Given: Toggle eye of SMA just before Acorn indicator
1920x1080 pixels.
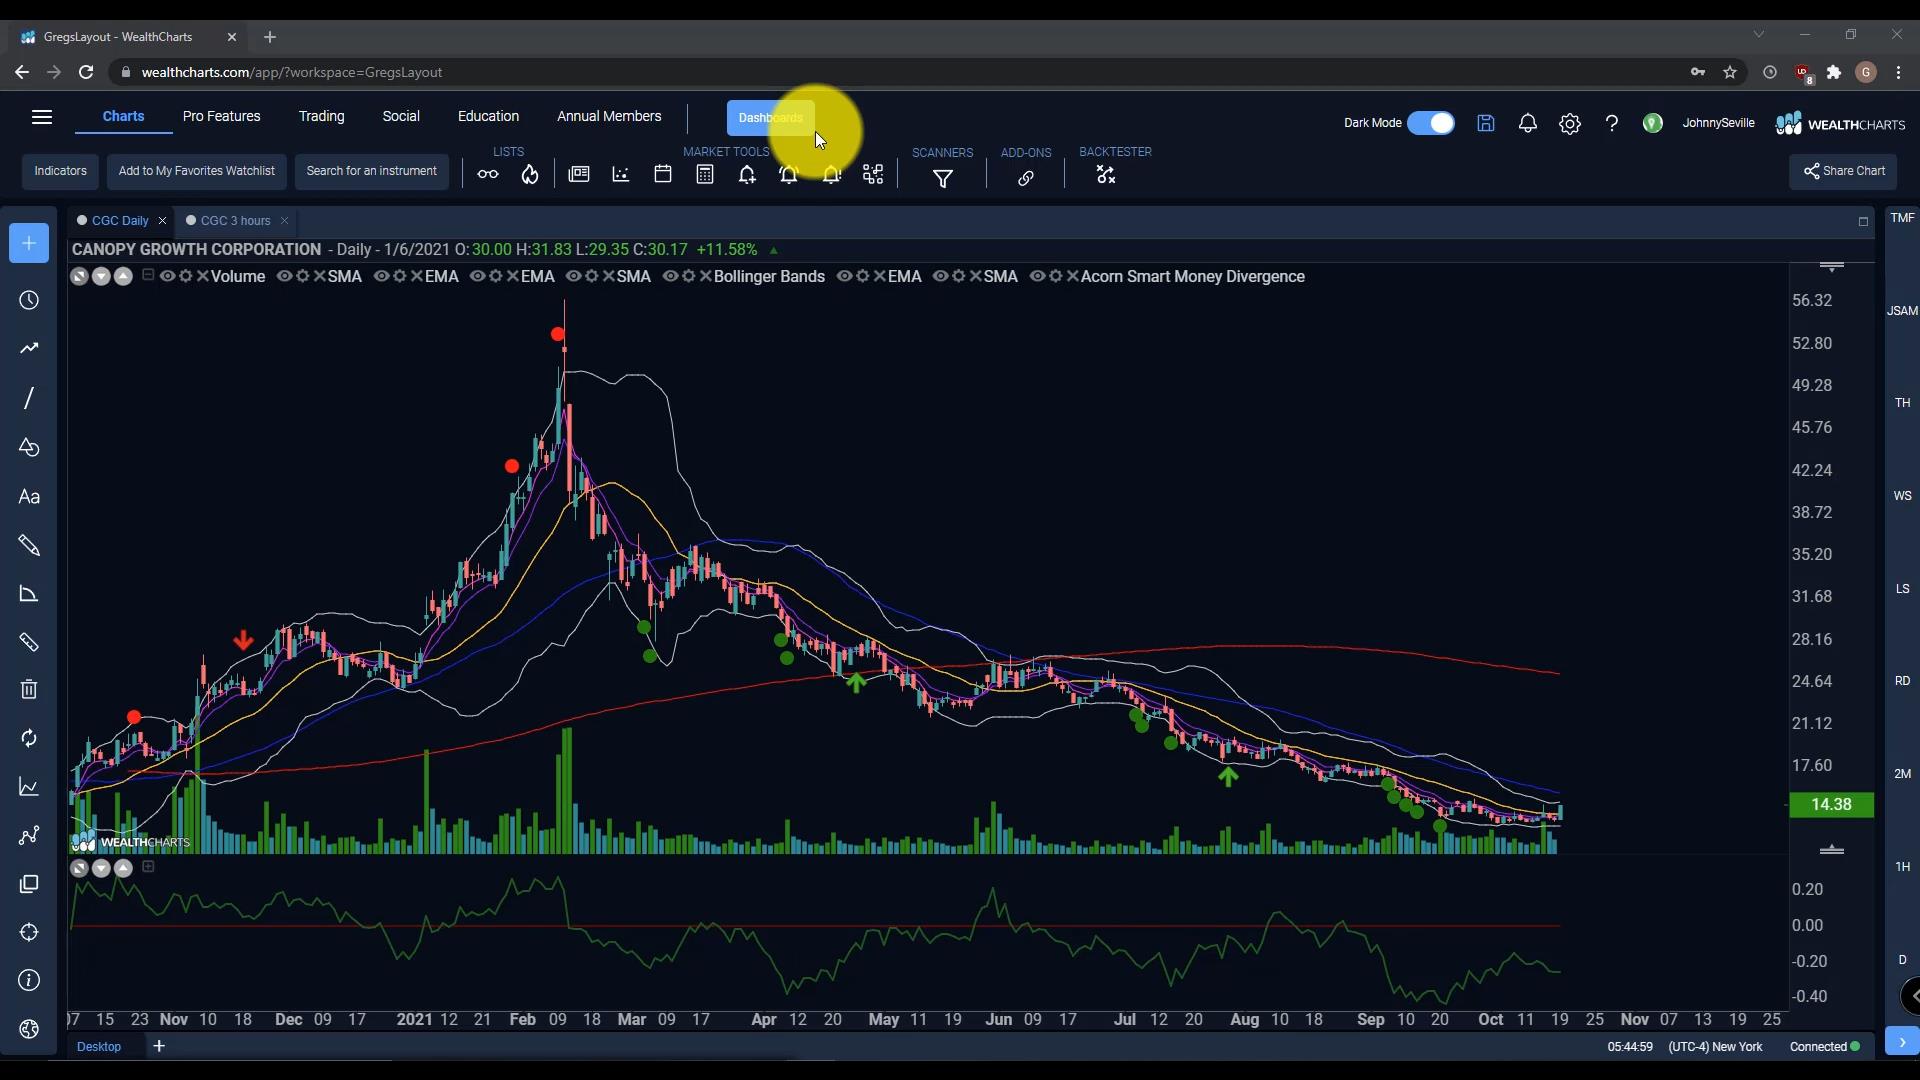Looking at the screenshot, I should pos(940,276).
